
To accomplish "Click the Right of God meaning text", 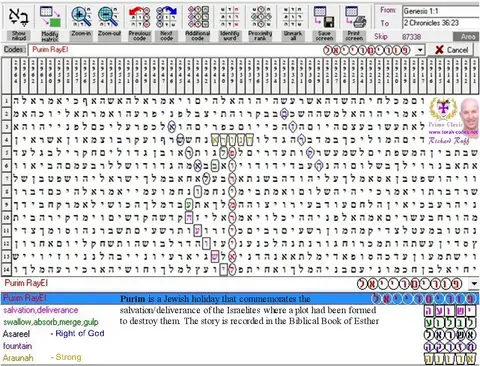I will (x=80, y=333).
